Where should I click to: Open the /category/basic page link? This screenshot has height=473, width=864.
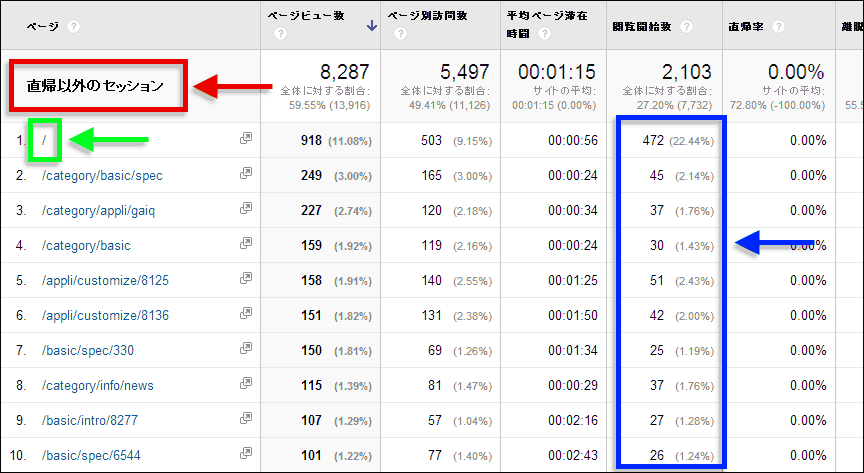coord(86,245)
